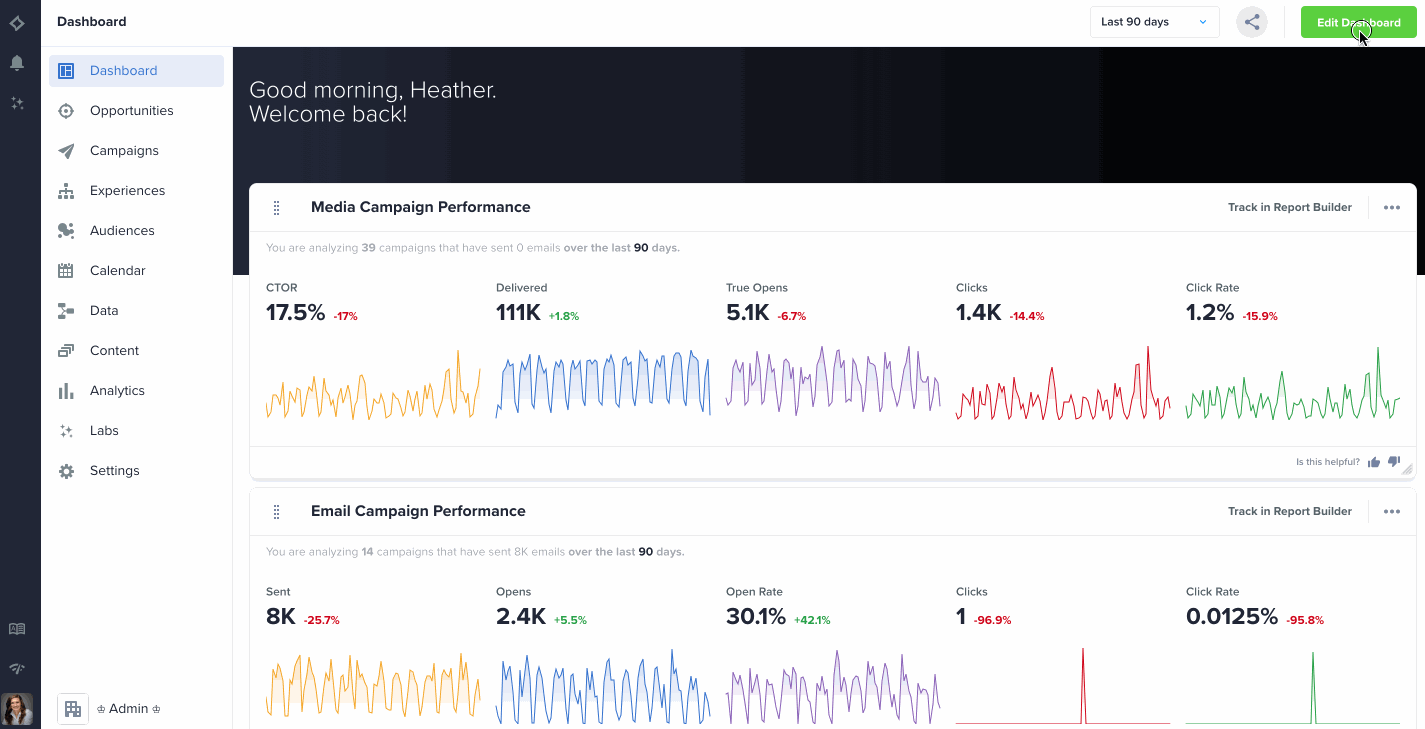This screenshot has height=729, width=1425.
Task: Click thumbs up for Media Campaign widget
Action: [x=1374, y=462]
